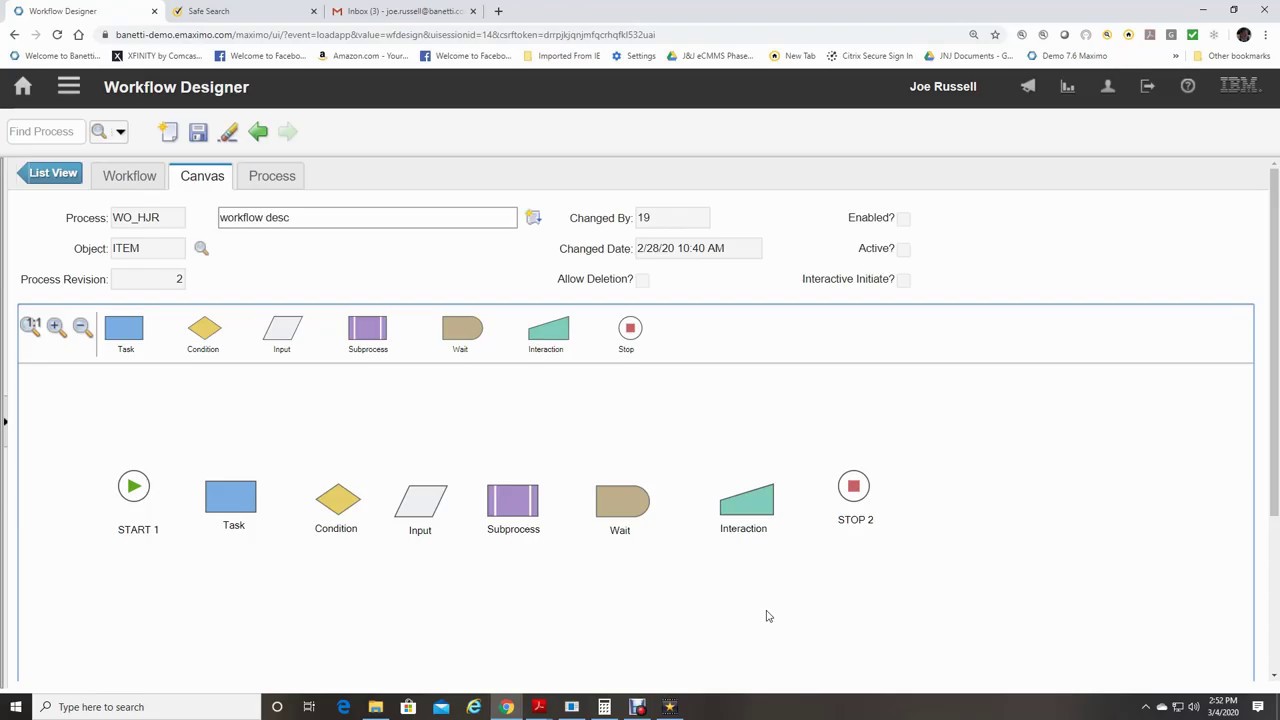Select the STOP 2 node on canvas
This screenshot has height=720, width=1280.
pos(854,486)
